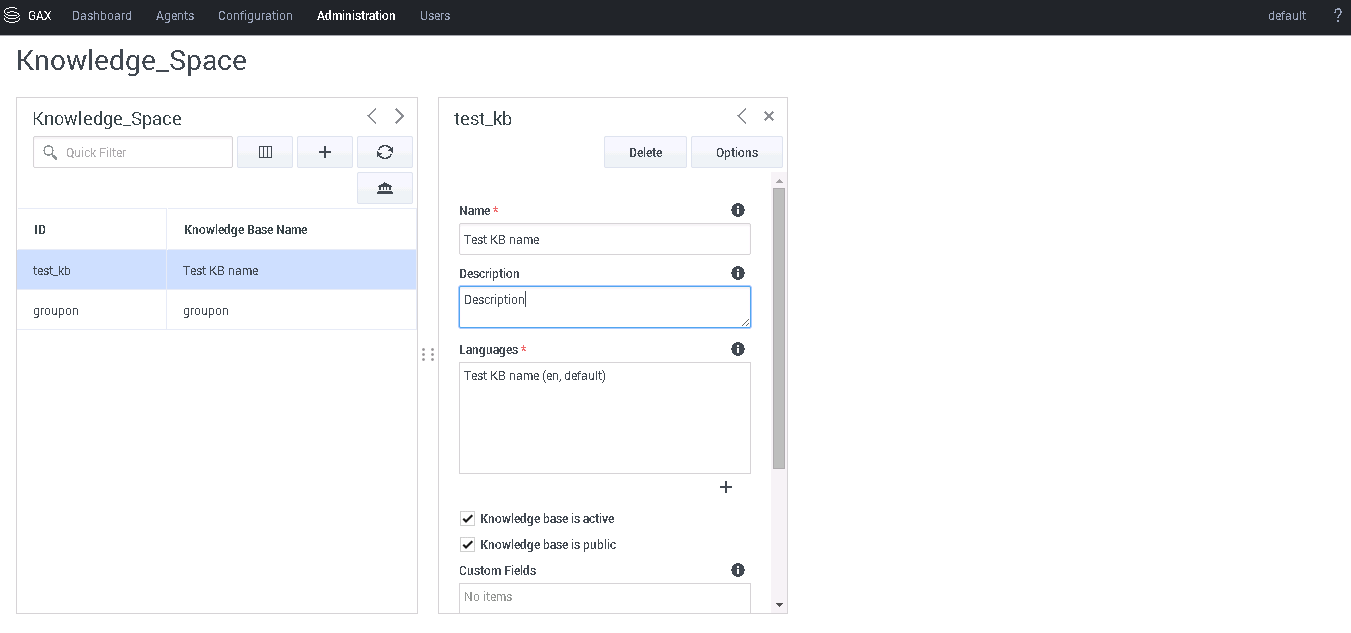Add a language with the plus icon
The height and width of the screenshot is (633, 1351).
pyautogui.click(x=726, y=487)
